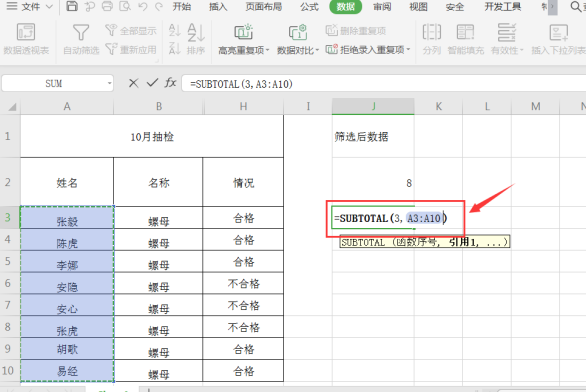Click the cell containing 陈虎
The width and height of the screenshot is (586, 392).
pyautogui.click(x=67, y=240)
